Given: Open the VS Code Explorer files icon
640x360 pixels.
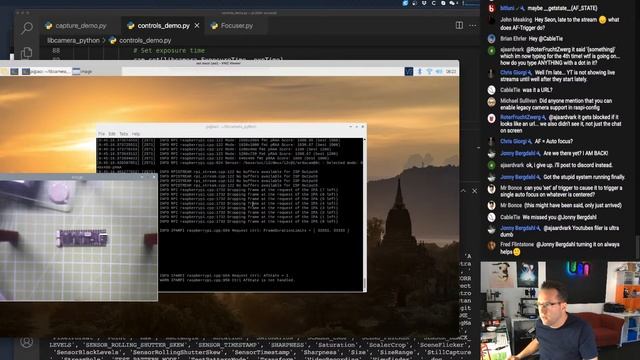Looking at the screenshot, I should point(27,52).
